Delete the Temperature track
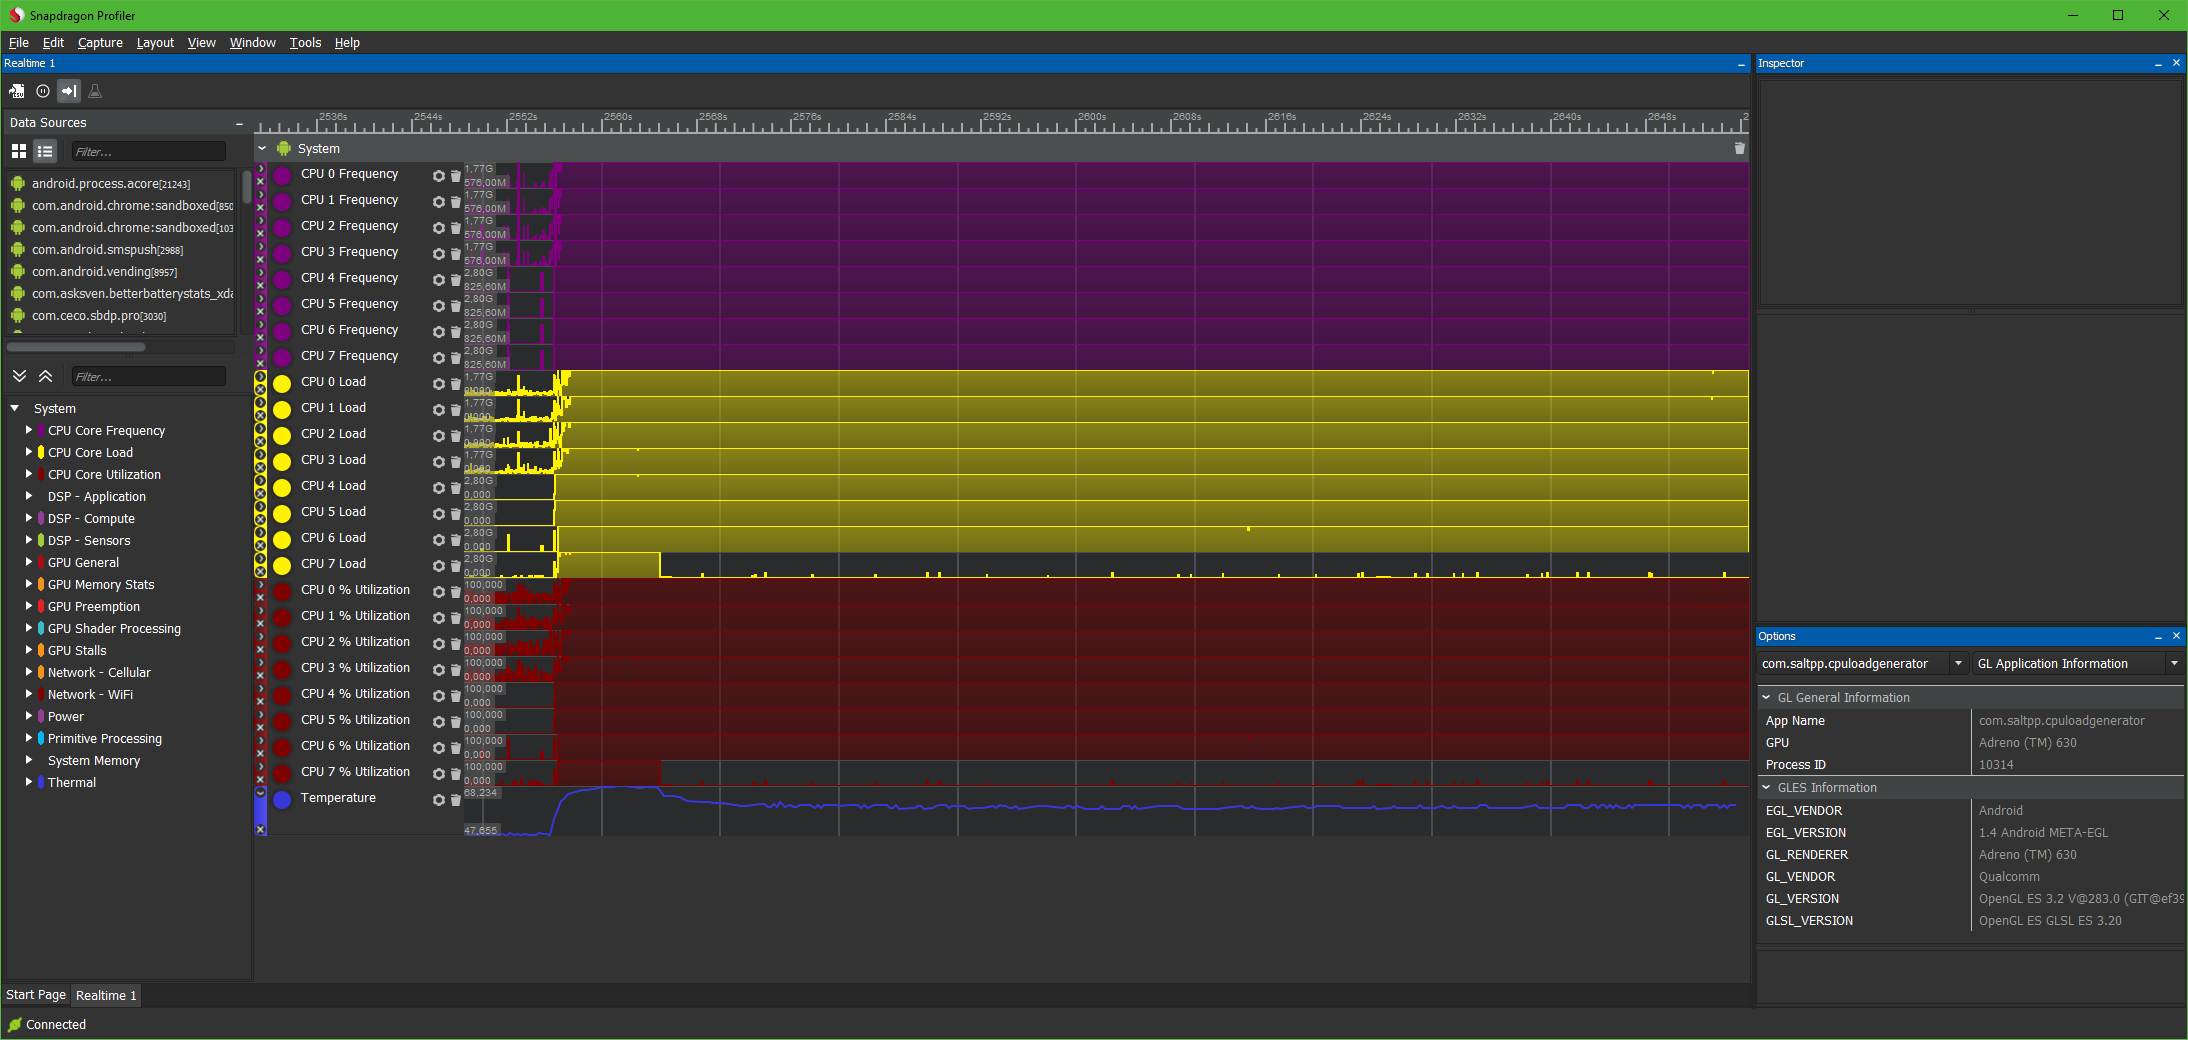 tap(456, 799)
